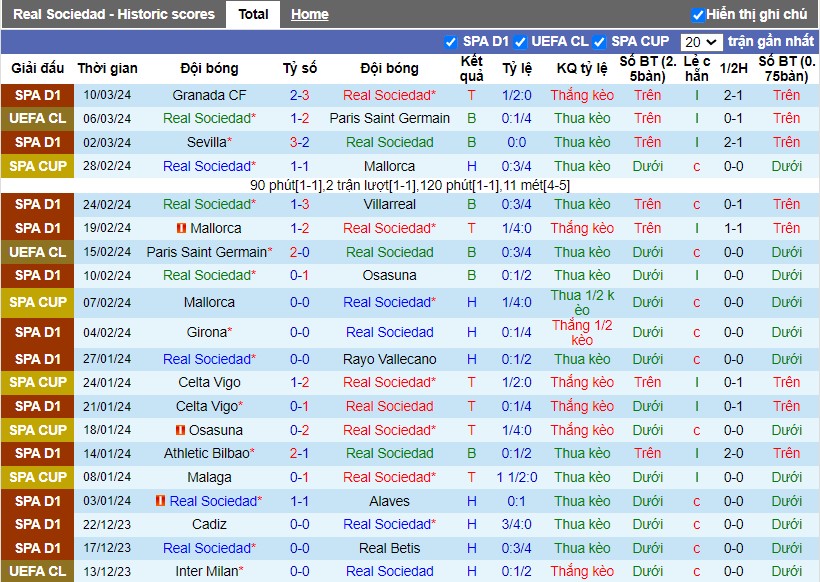Click Real Sociedad - Historic scores title
Screen dimensions: 820x582
(x=114, y=14)
